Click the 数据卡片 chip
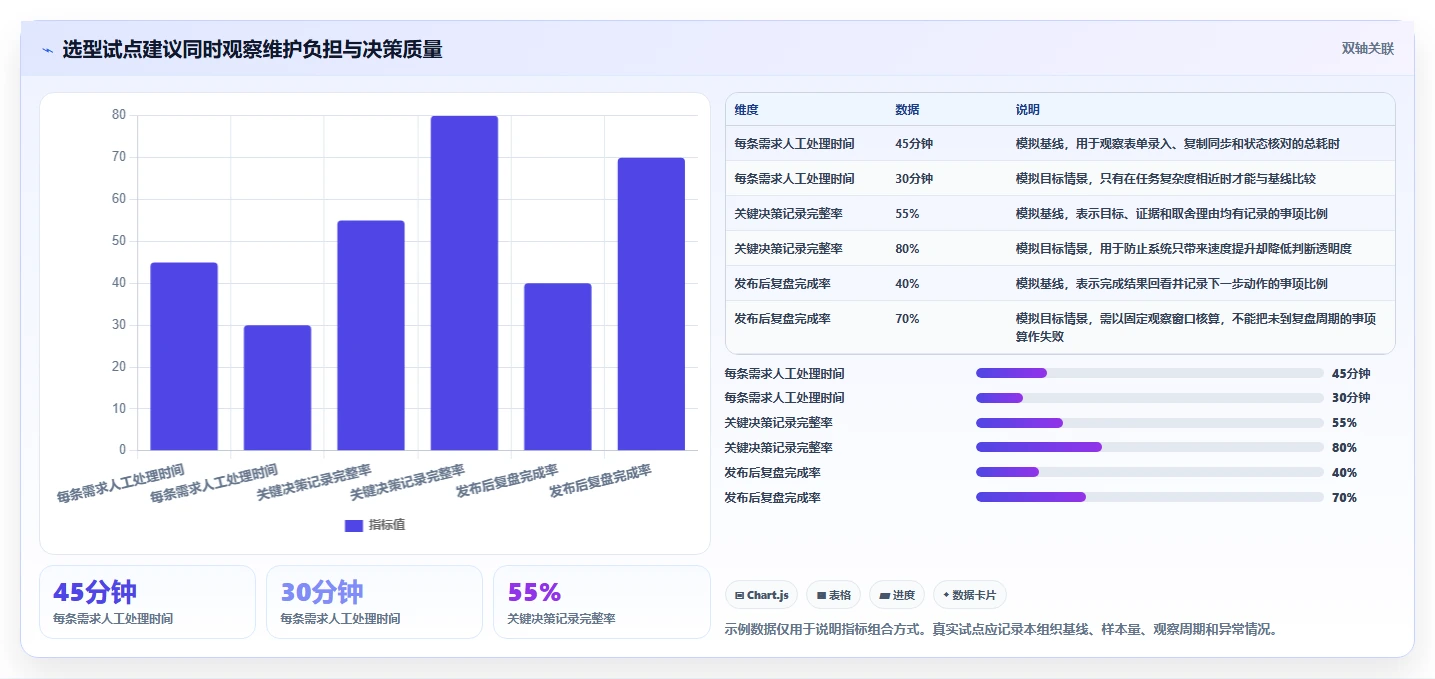 tap(969, 595)
